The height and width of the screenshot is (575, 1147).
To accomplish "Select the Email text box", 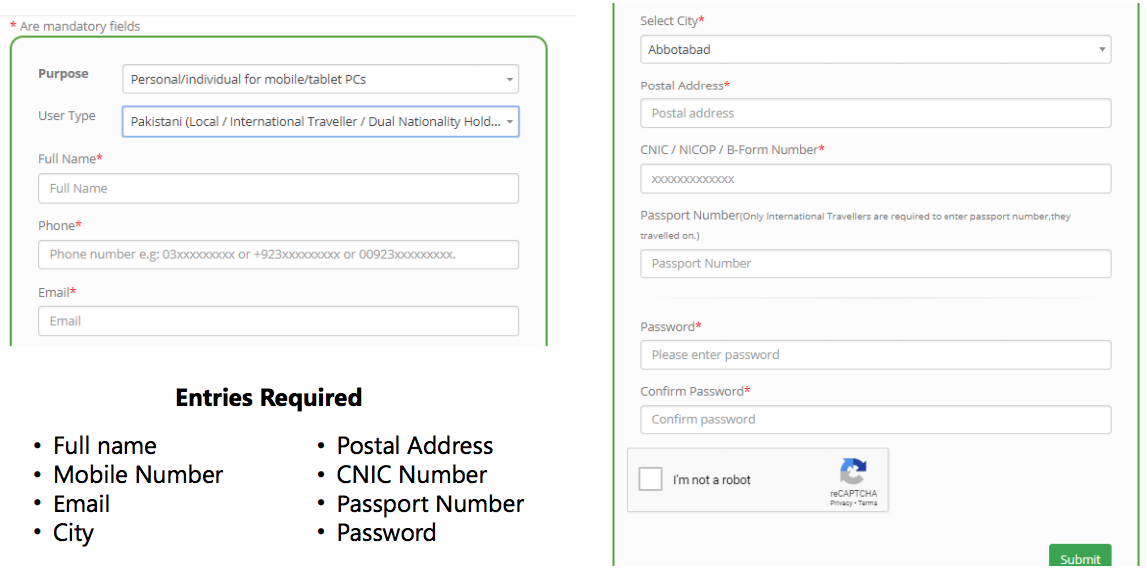I will pos(278,321).
